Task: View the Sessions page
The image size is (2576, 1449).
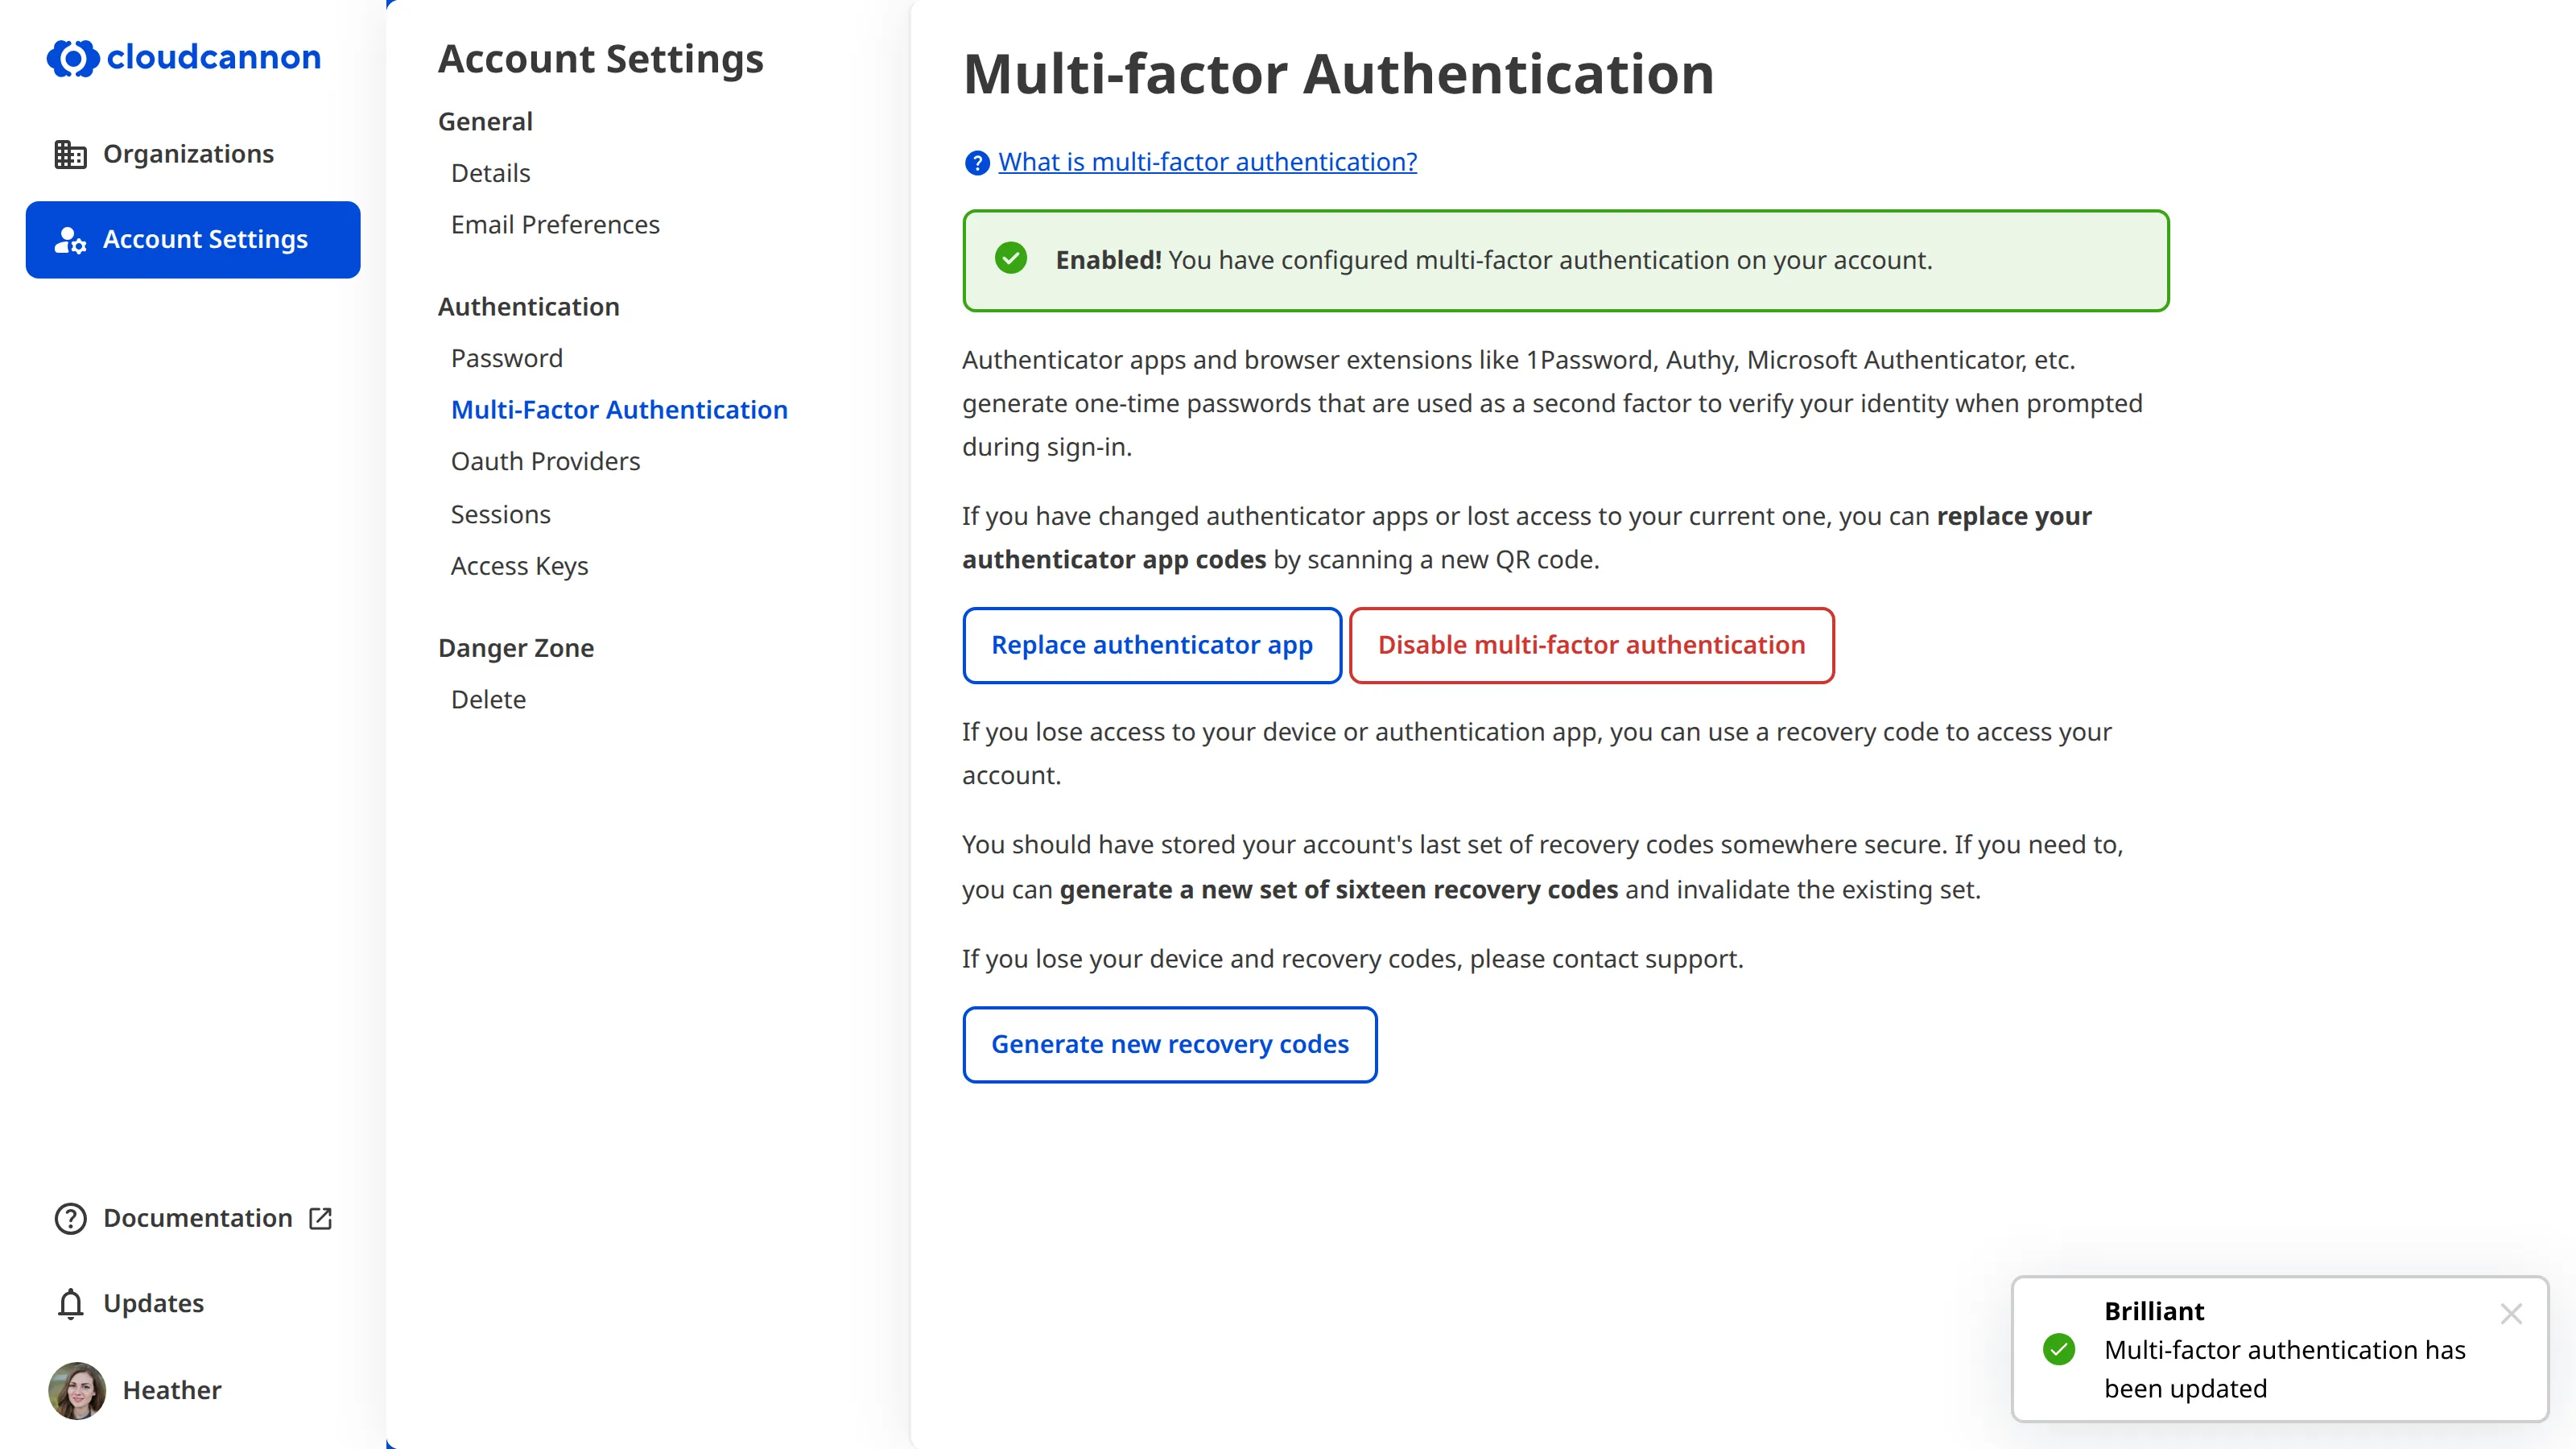Action: tap(500, 514)
